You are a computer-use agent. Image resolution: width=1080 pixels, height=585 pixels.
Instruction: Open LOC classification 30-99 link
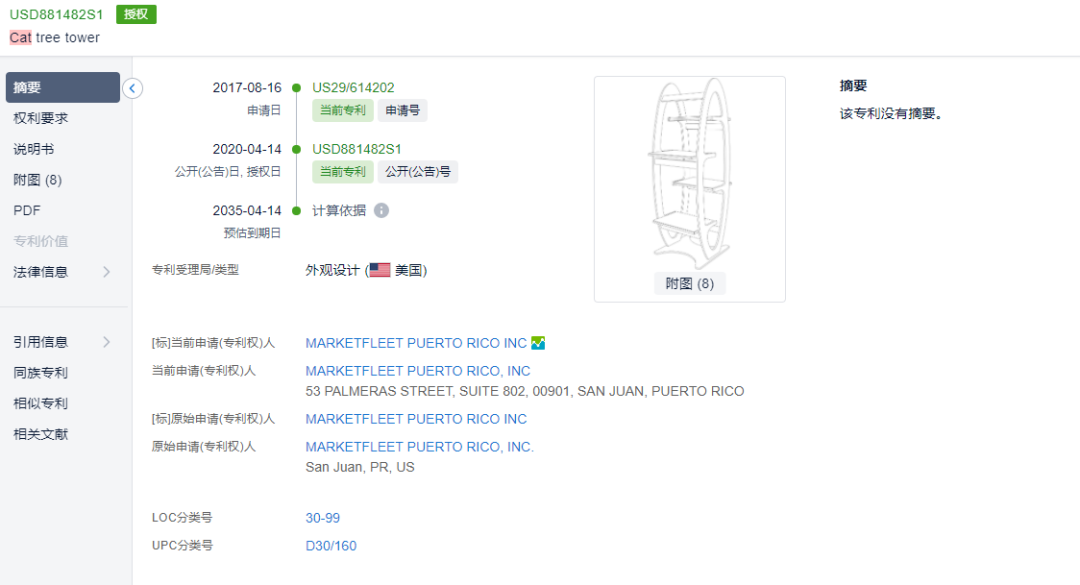322,517
